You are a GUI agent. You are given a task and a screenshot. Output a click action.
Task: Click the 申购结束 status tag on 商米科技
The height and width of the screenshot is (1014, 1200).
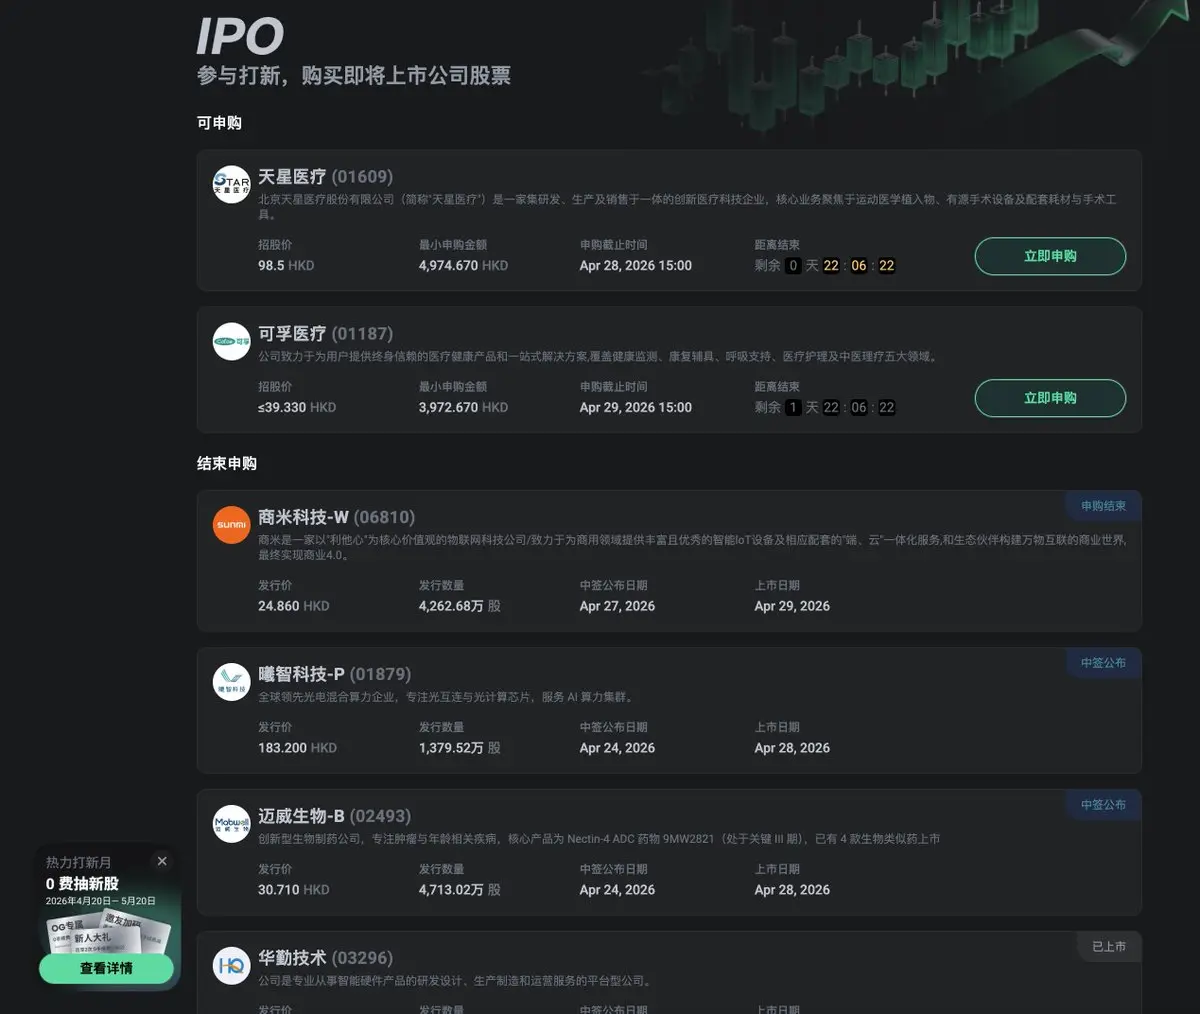tap(1103, 506)
